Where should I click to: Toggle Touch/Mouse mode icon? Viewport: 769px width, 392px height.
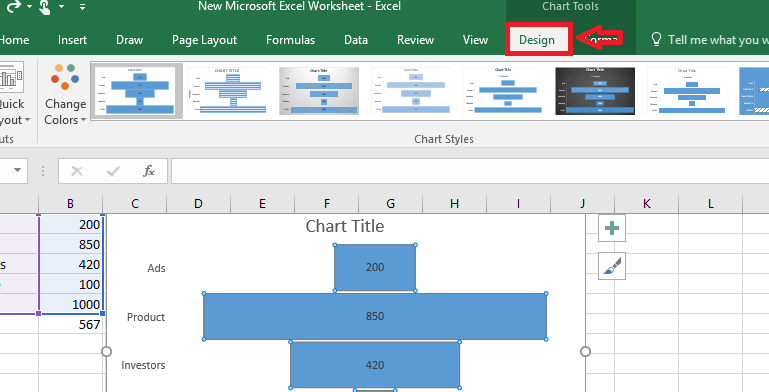coord(45,7)
